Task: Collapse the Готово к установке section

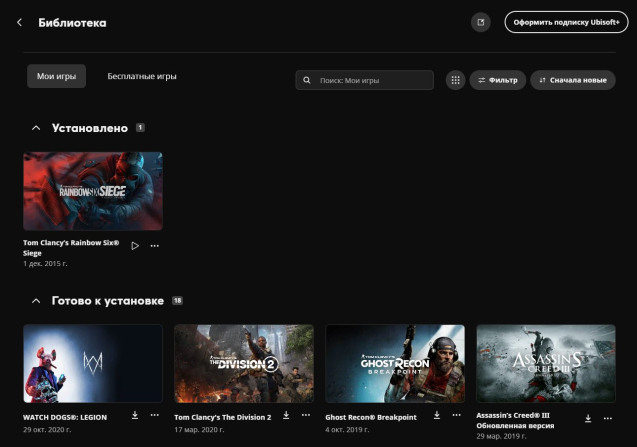Action: pyautogui.click(x=36, y=300)
